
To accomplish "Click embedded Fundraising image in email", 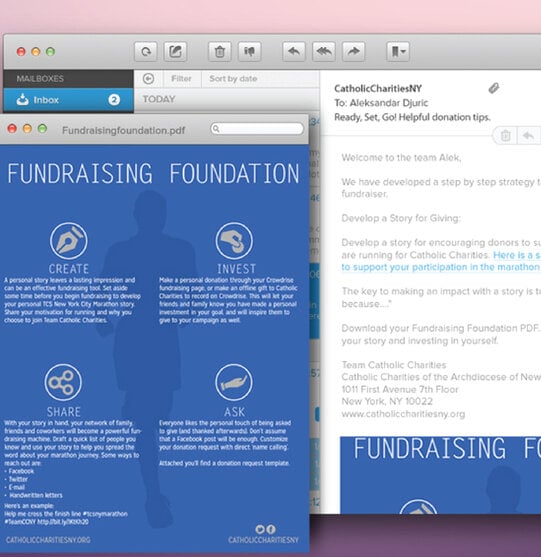I will [x=440, y=475].
